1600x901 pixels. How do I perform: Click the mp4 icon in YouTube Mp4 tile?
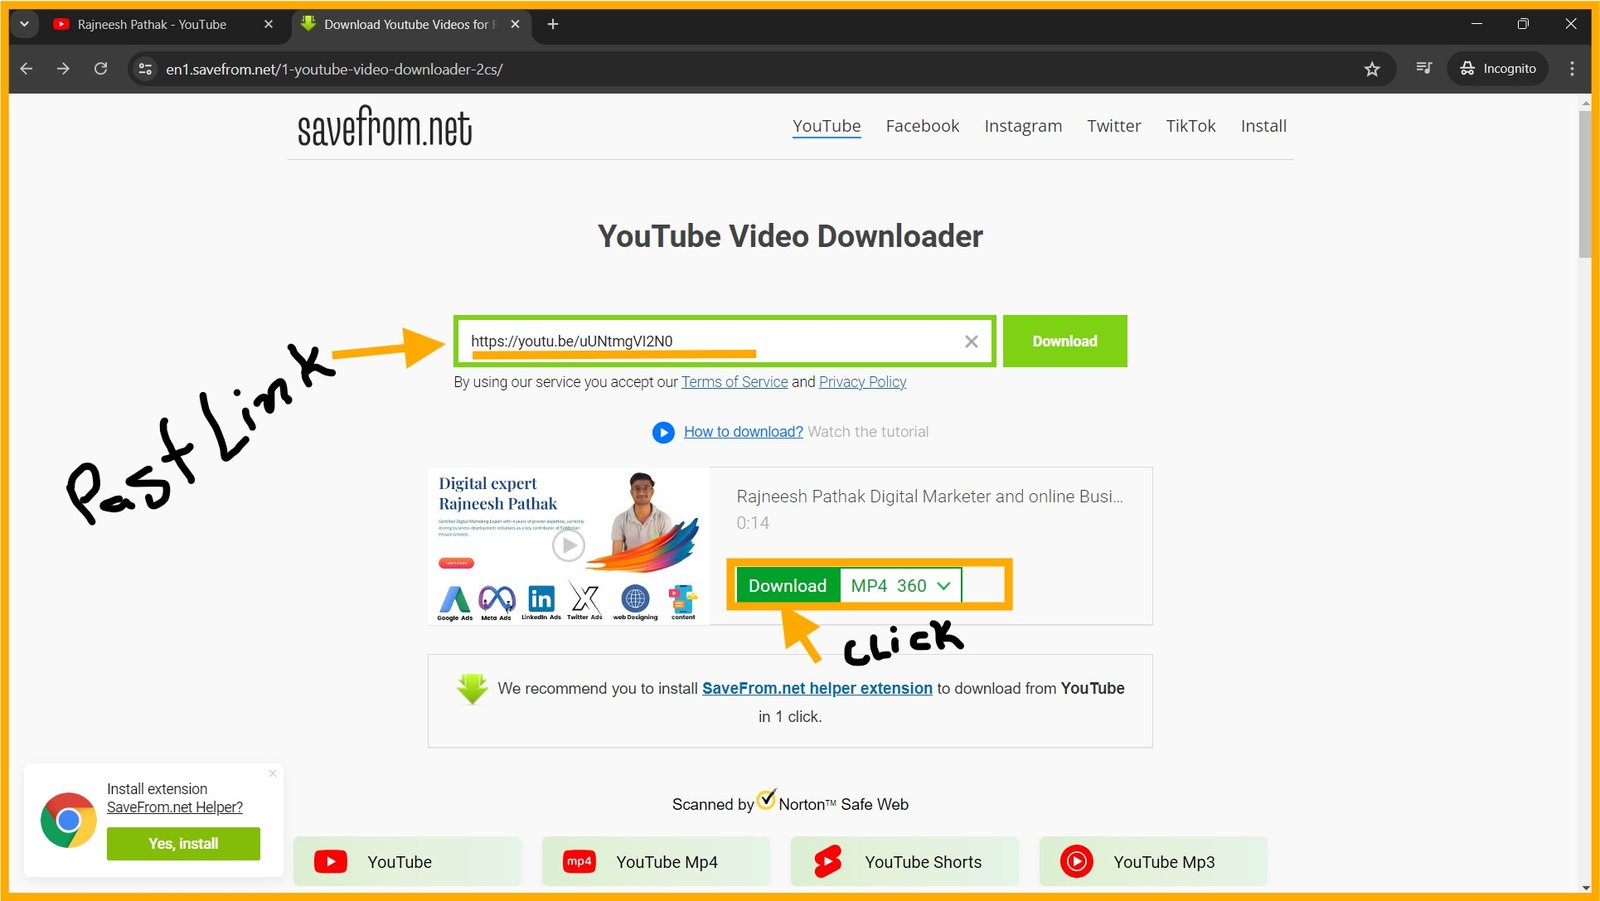[x=579, y=861]
